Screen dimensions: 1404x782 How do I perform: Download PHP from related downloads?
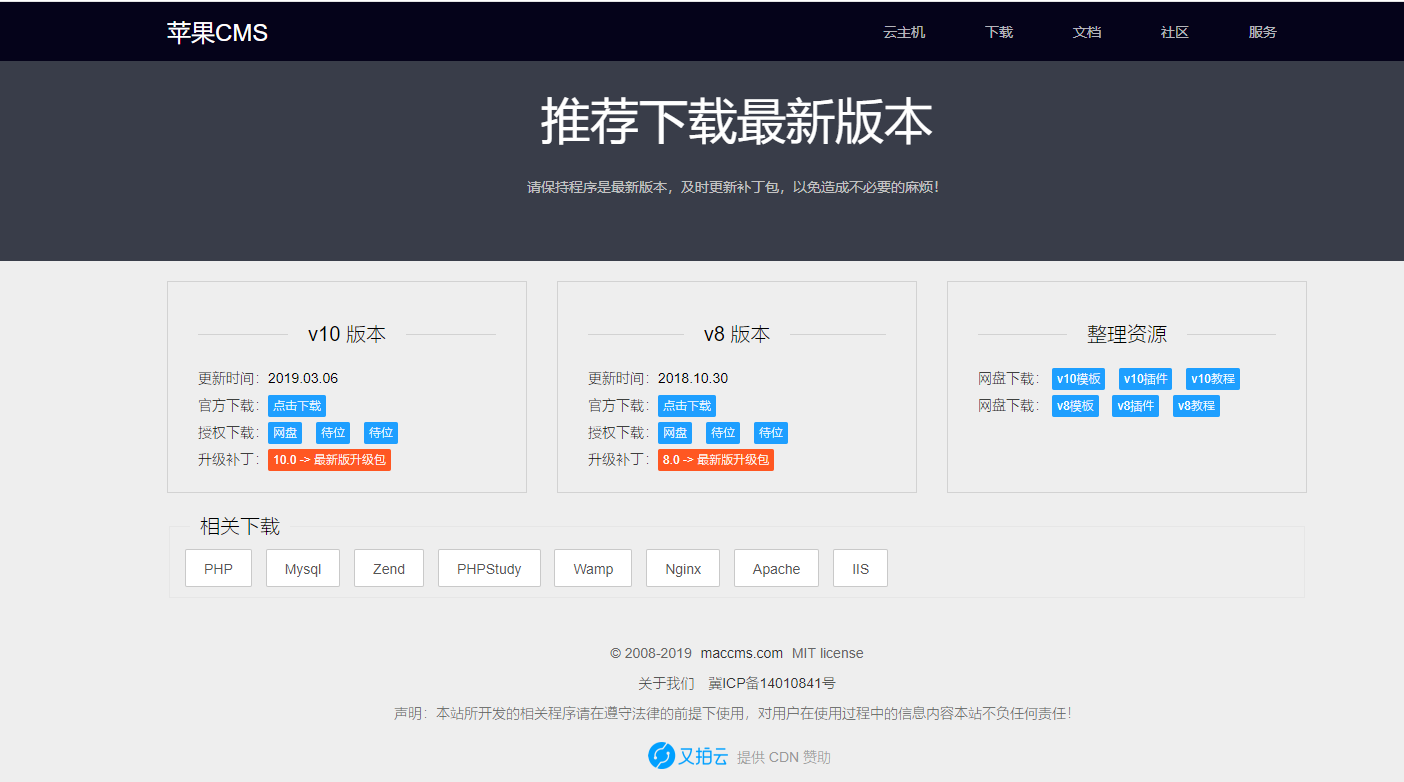(x=218, y=568)
